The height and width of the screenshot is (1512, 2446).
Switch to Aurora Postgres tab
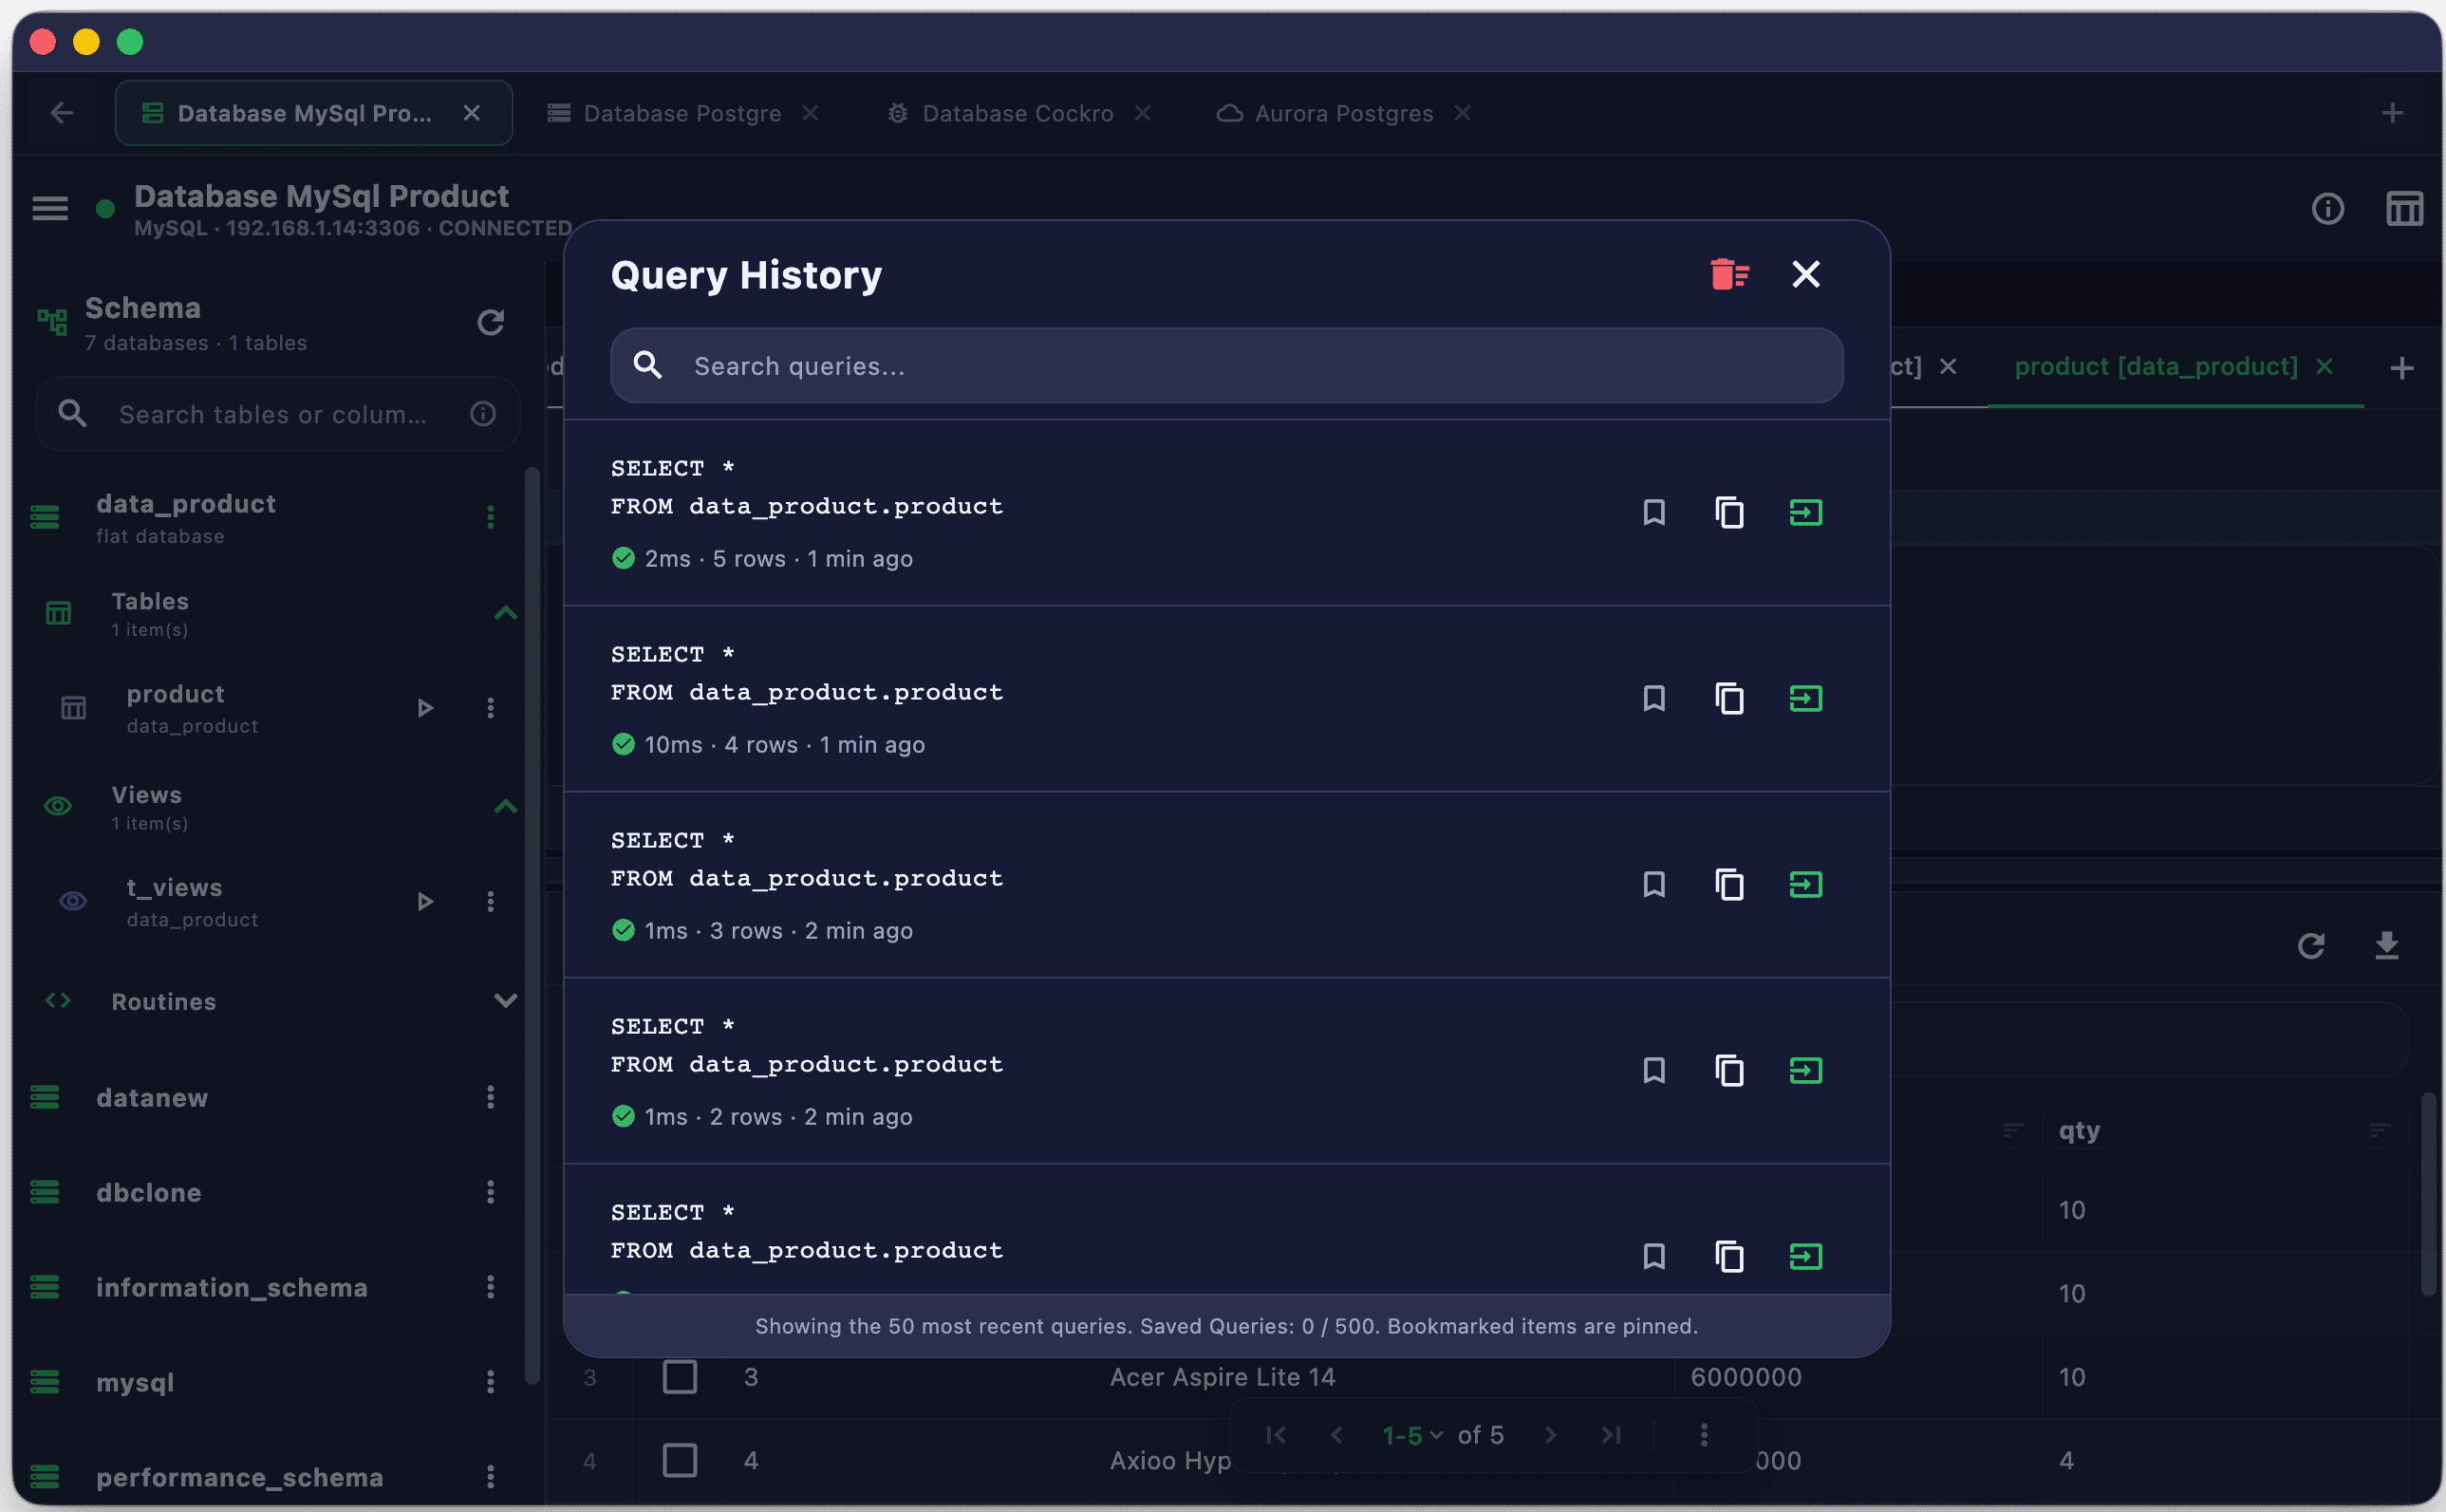1343,113
